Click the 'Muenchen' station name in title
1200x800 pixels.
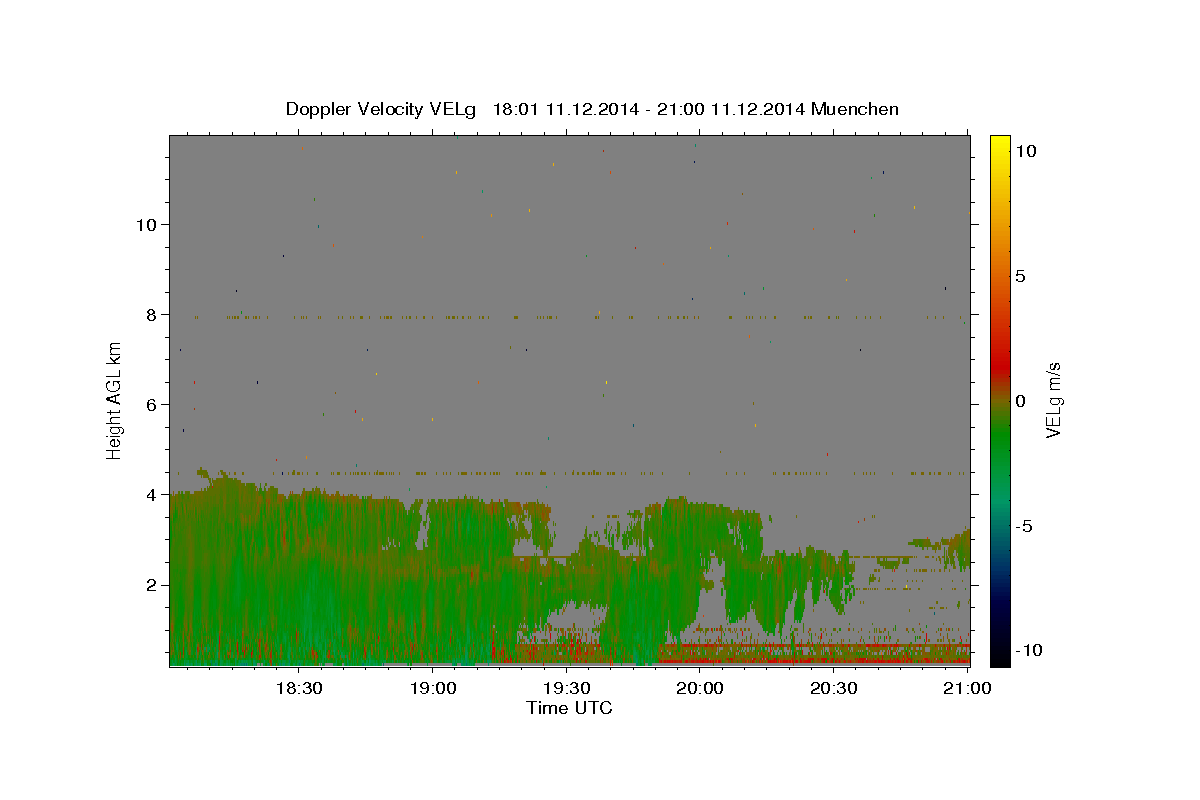coord(855,109)
